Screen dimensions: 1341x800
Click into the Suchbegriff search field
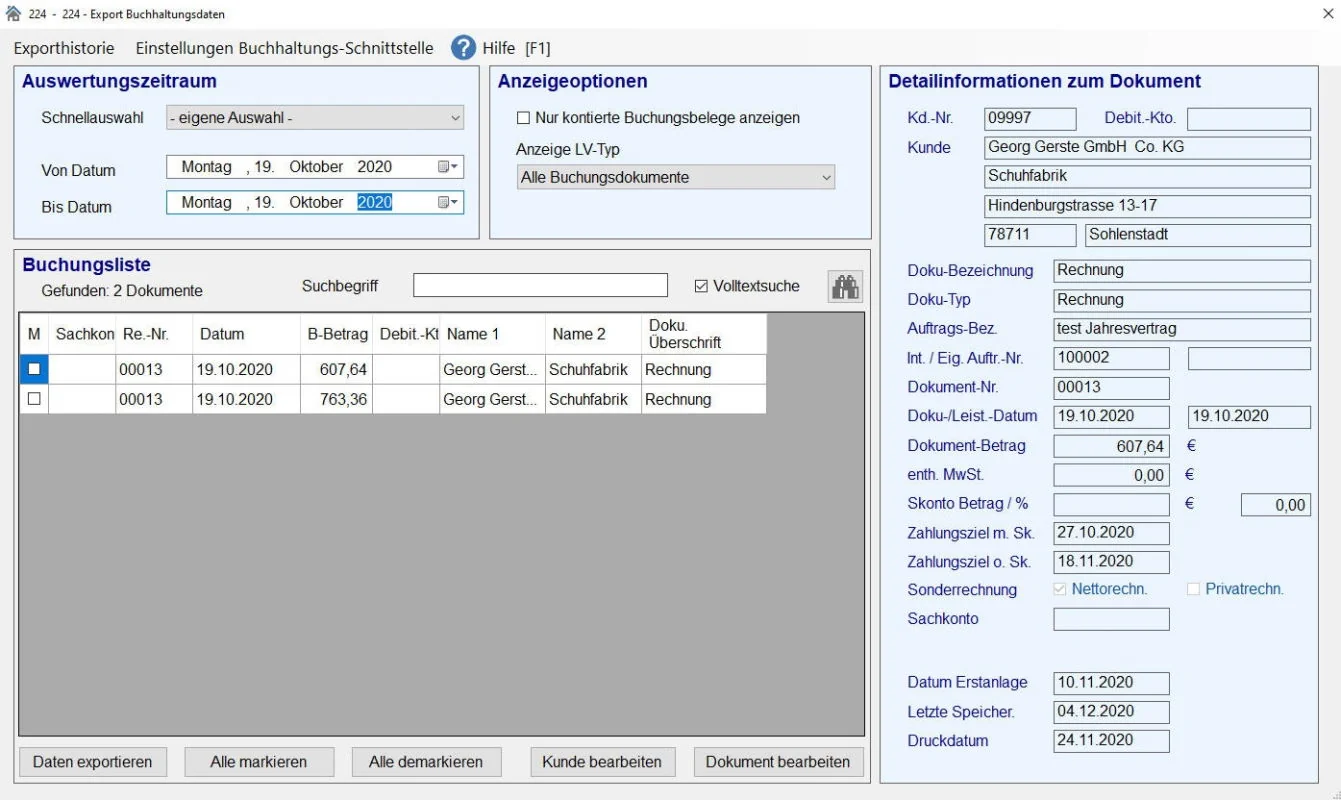click(540, 286)
